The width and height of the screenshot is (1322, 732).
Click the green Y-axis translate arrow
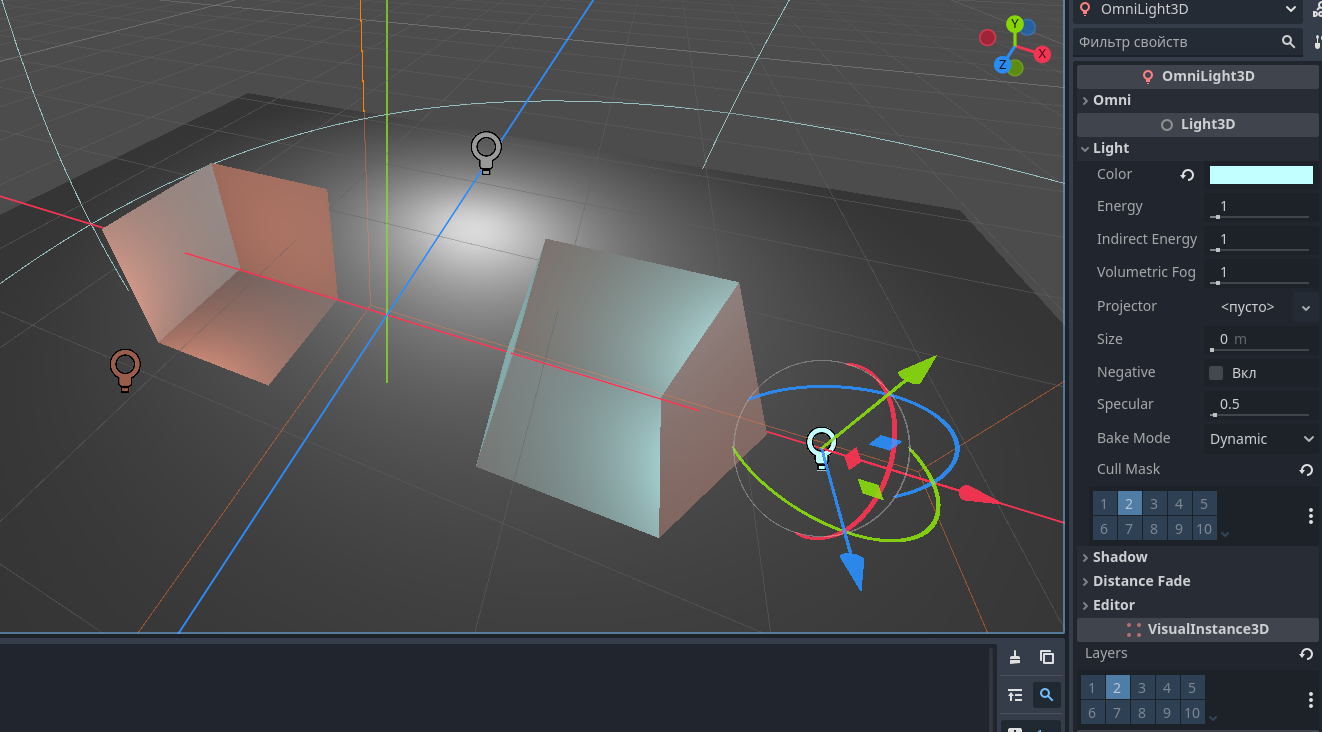[917, 370]
